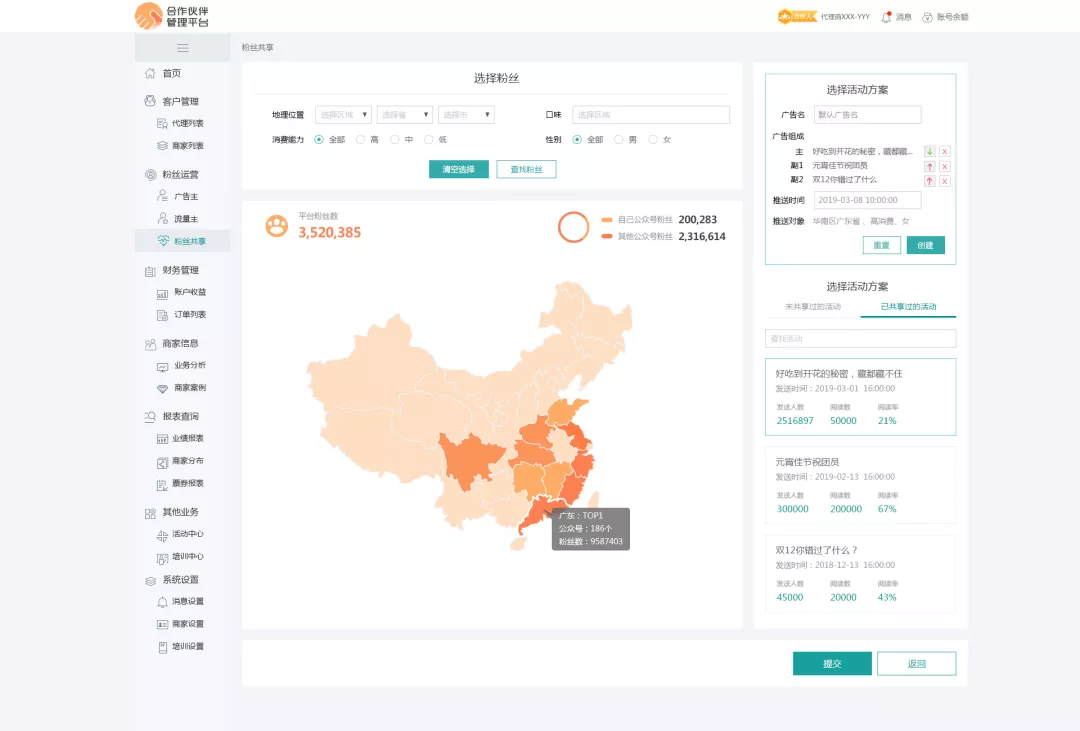Open the 选择区域 location dropdown
Viewport: 1080px width, 731px height.
pyautogui.click(x=343, y=115)
